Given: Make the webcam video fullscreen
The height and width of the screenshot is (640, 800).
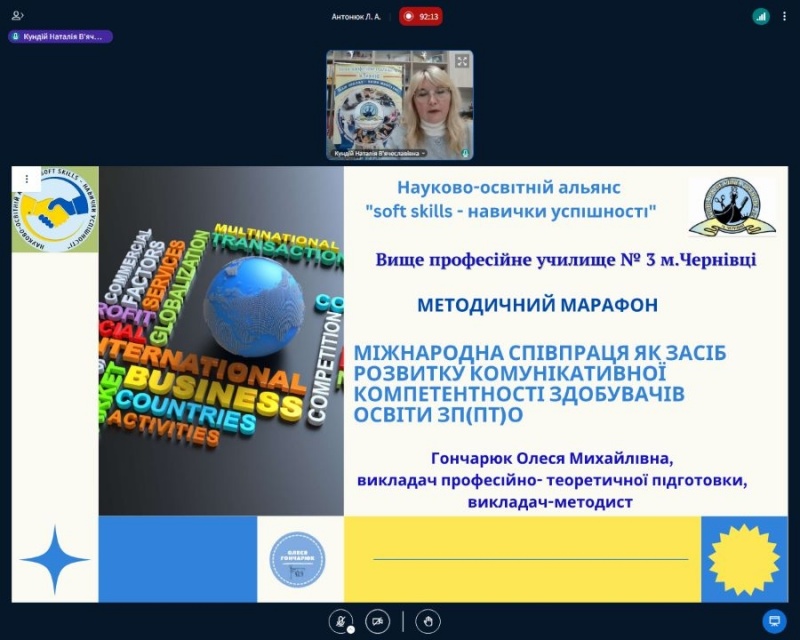Looking at the screenshot, I should click(462, 61).
